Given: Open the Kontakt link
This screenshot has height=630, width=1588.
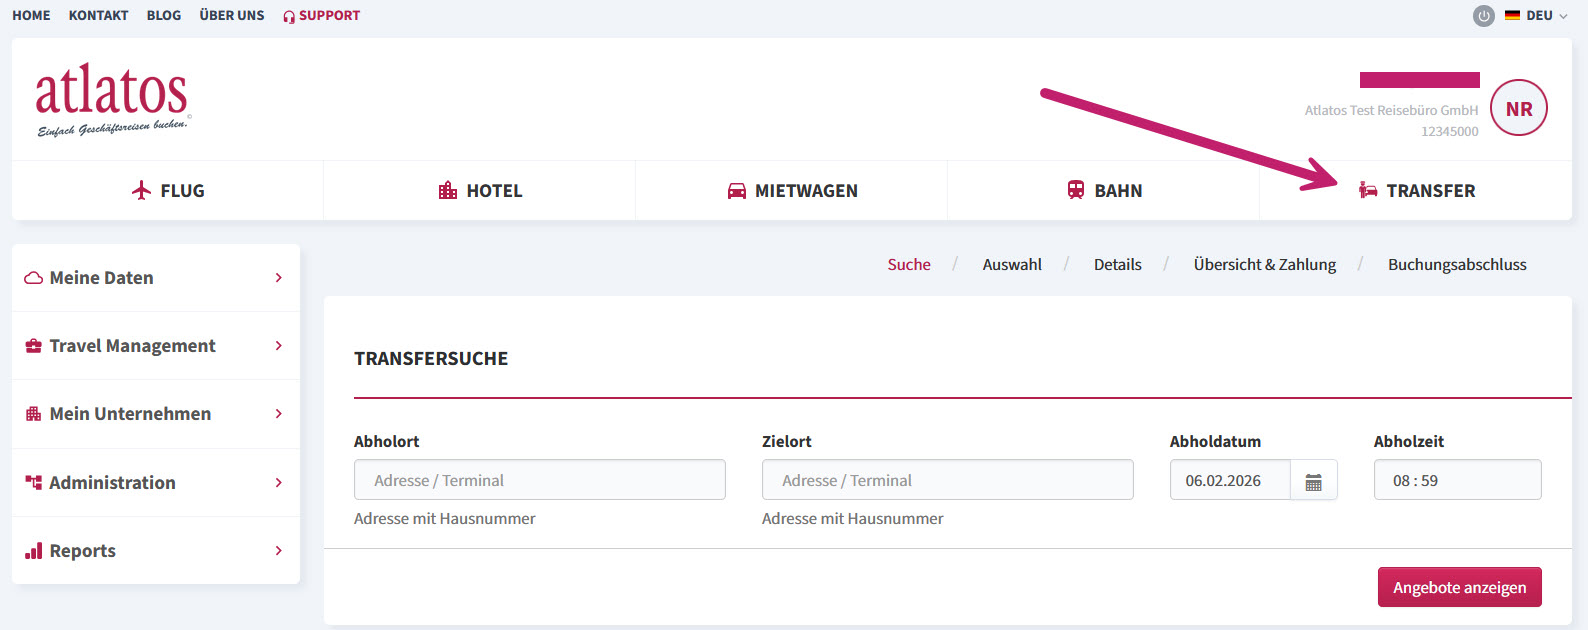Looking at the screenshot, I should 98,16.
